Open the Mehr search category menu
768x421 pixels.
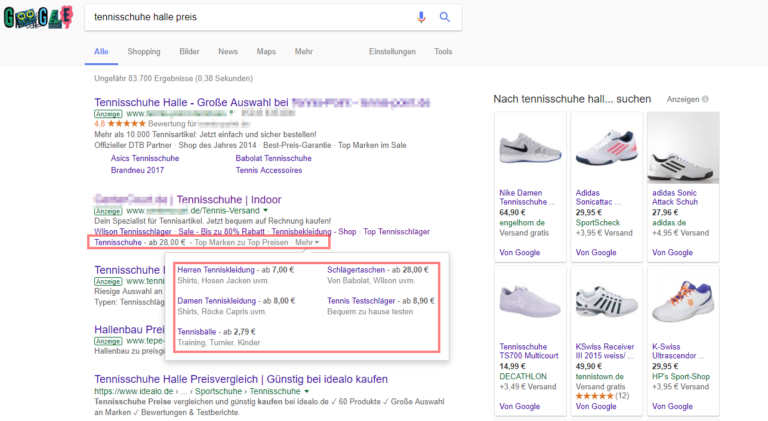303,52
